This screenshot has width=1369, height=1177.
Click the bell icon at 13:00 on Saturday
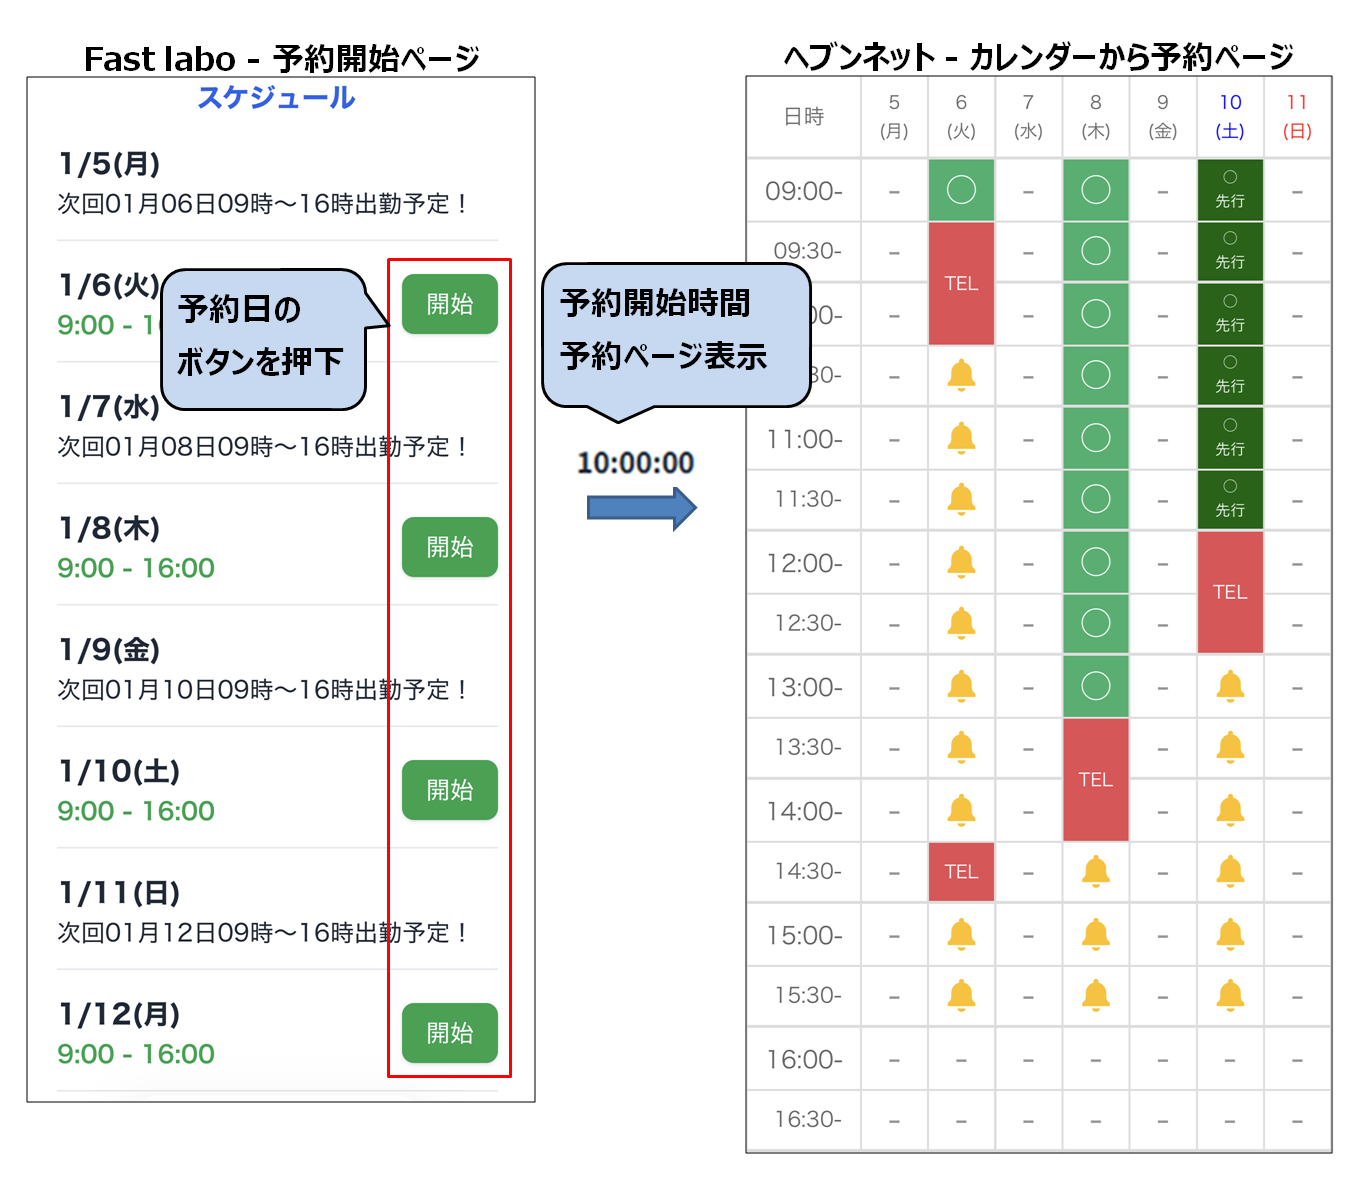pyautogui.click(x=1230, y=686)
